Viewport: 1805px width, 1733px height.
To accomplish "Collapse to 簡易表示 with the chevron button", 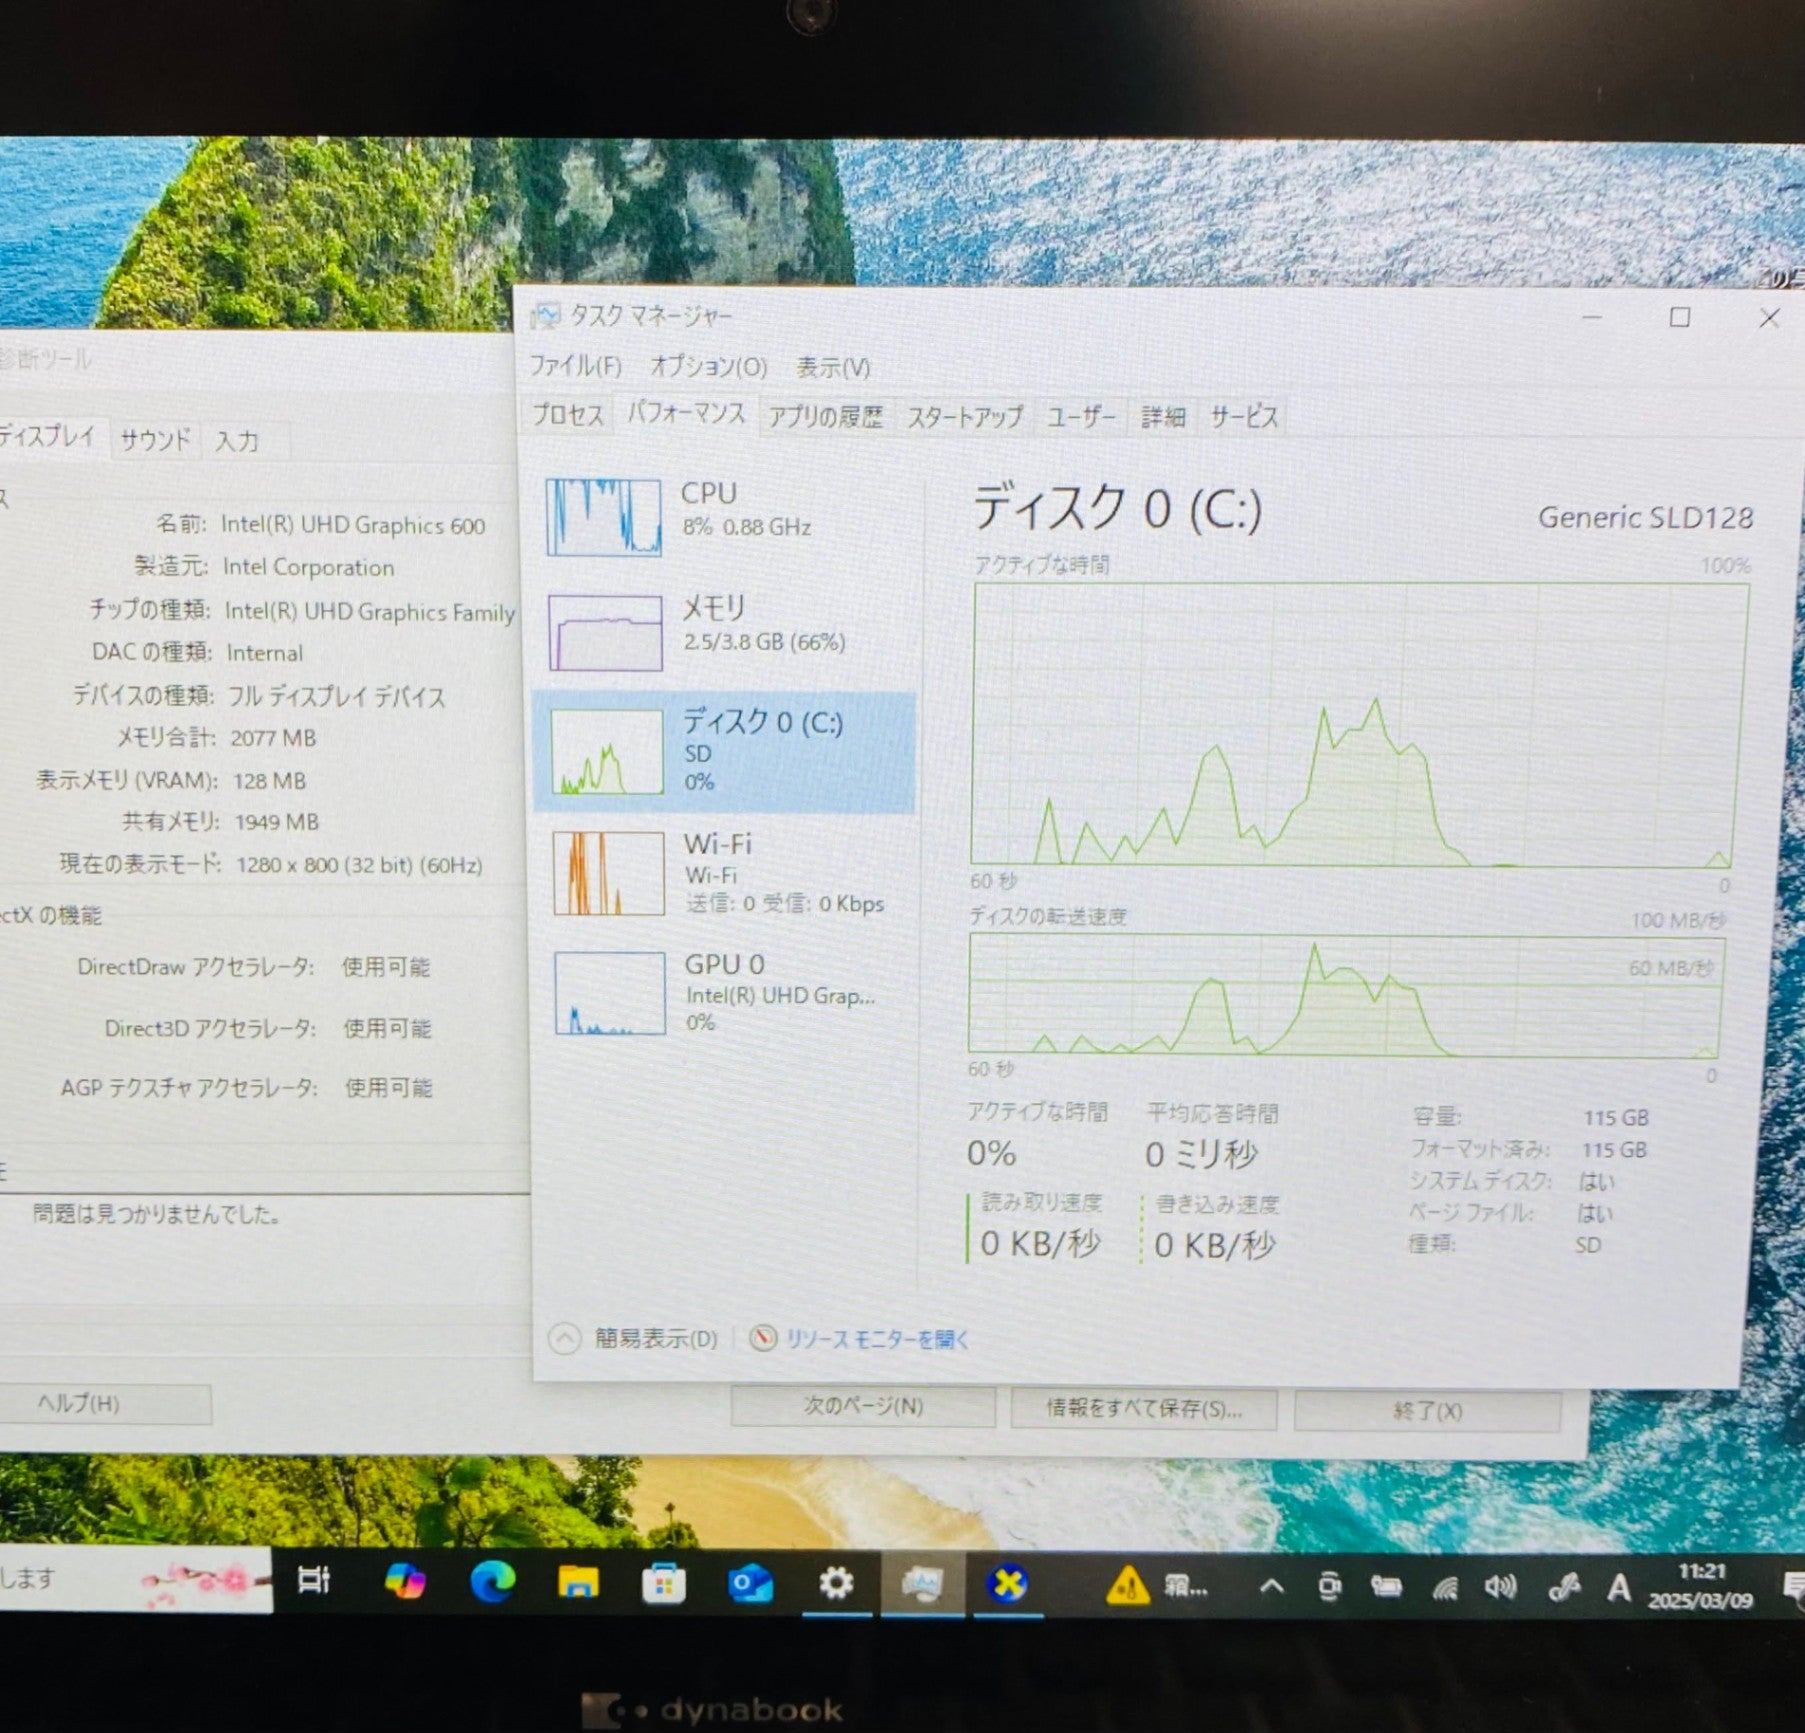I will pos(565,1338).
